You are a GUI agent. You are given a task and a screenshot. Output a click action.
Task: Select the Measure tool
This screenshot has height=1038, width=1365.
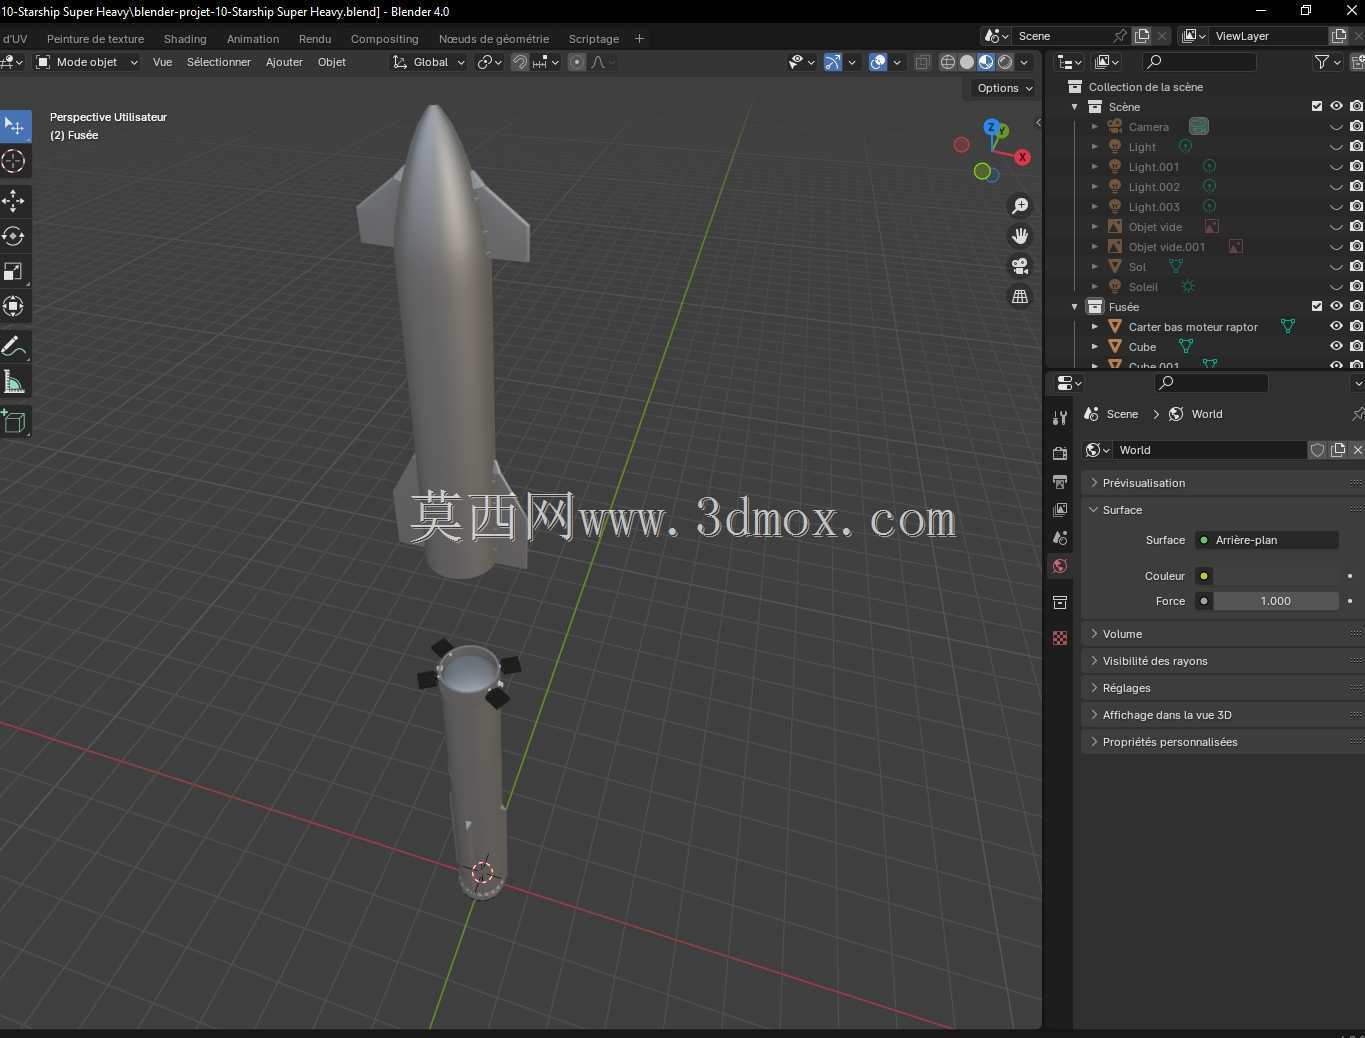click(x=13, y=382)
